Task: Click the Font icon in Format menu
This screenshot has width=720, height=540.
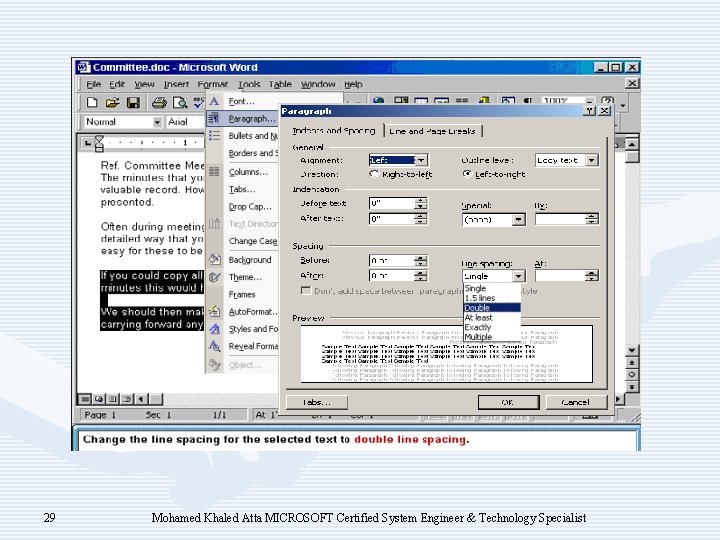Action: click(x=214, y=101)
